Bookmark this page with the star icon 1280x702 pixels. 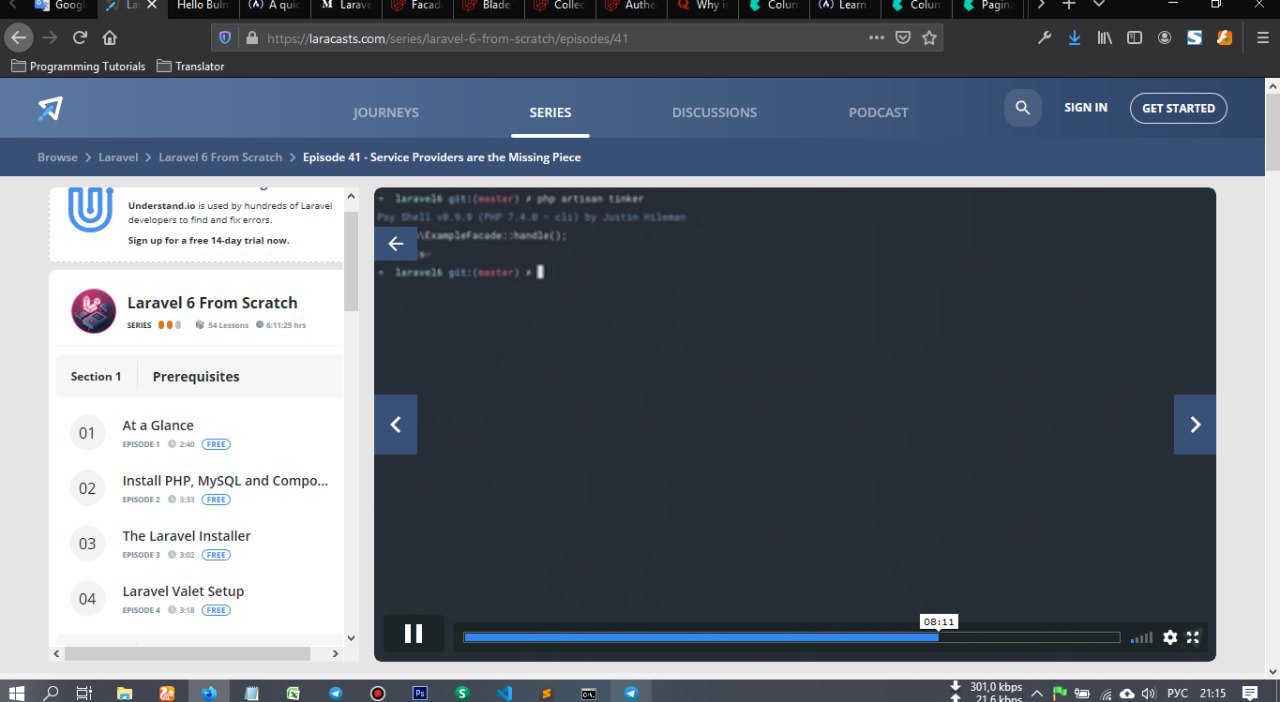coord(929,38)
